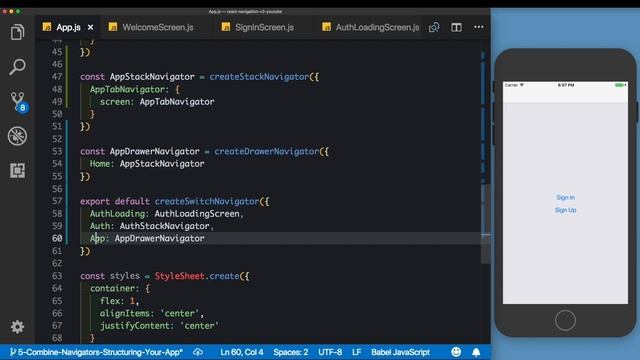Click the Ln 60, Col 4 indicator
This screenshot has height=360, width=640.
coord(242,352)
